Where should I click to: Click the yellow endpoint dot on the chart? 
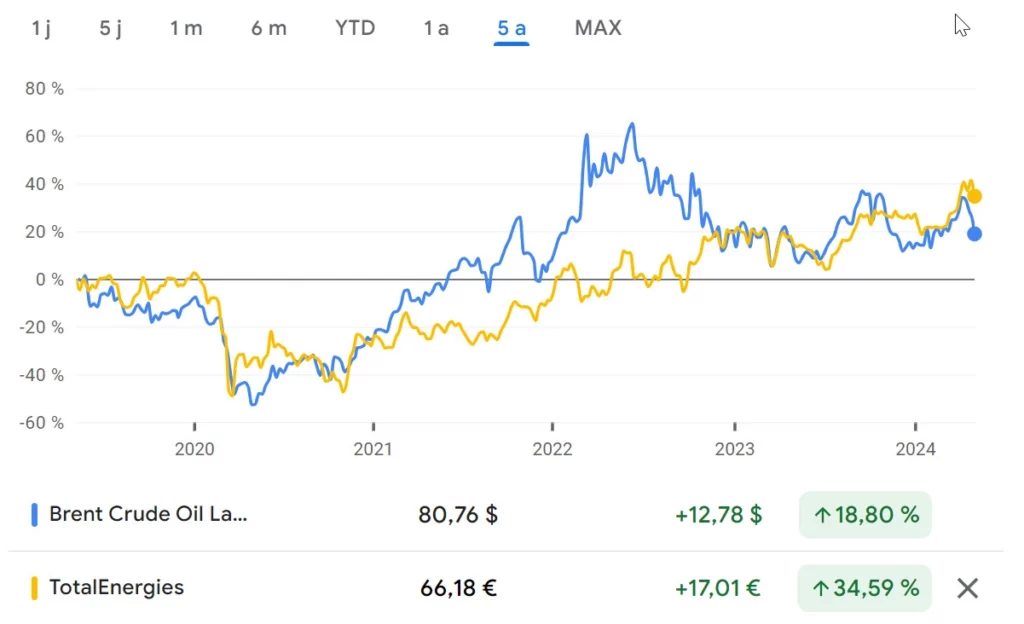click(973, 196)
